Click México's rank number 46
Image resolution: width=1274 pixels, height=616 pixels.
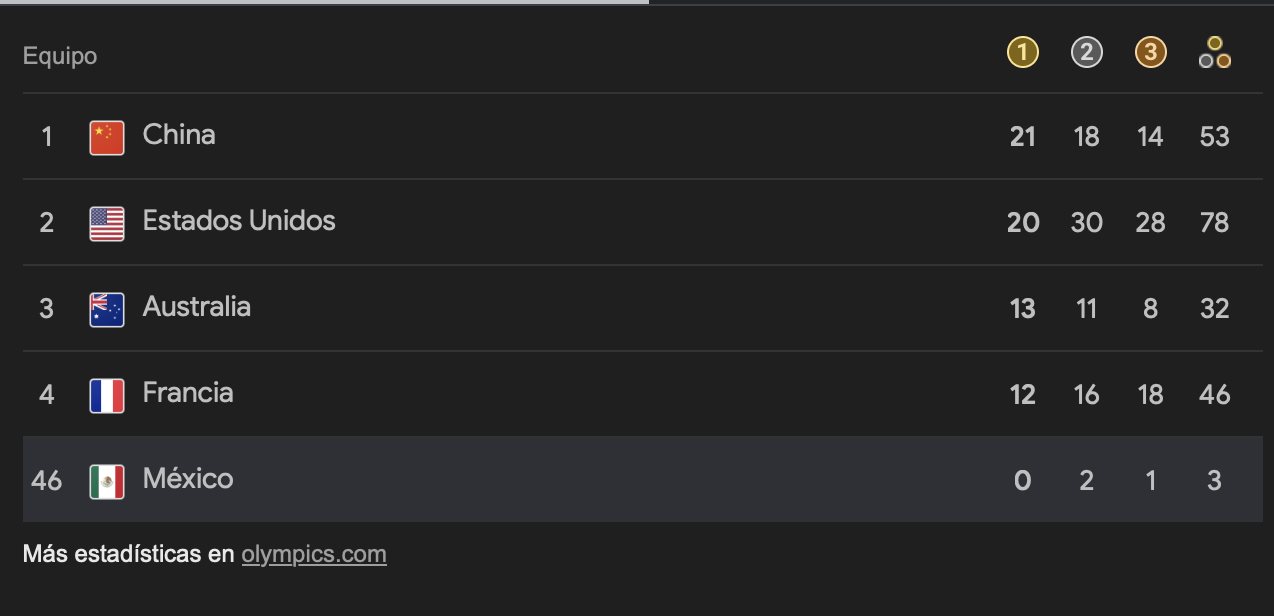click(x=47, y=481)
